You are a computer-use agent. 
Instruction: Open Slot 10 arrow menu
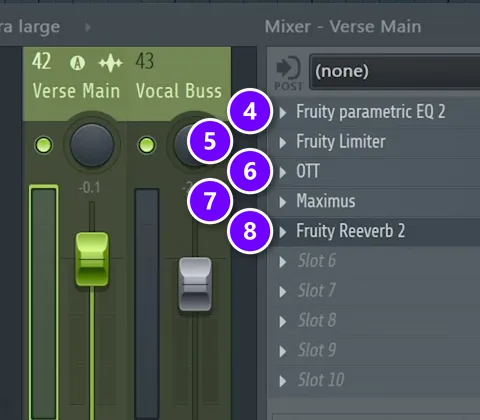[x=283, y=381]
